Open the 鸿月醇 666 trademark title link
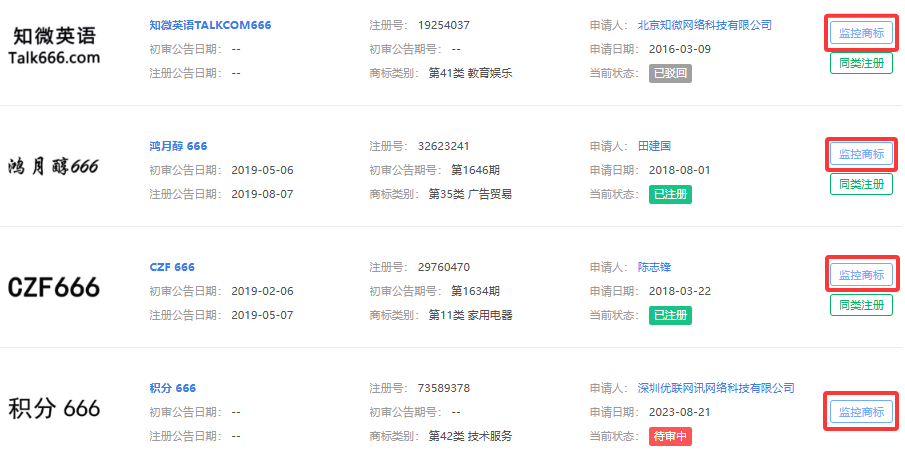The height and width of the screenshot is (461, 905). [178, 146]
